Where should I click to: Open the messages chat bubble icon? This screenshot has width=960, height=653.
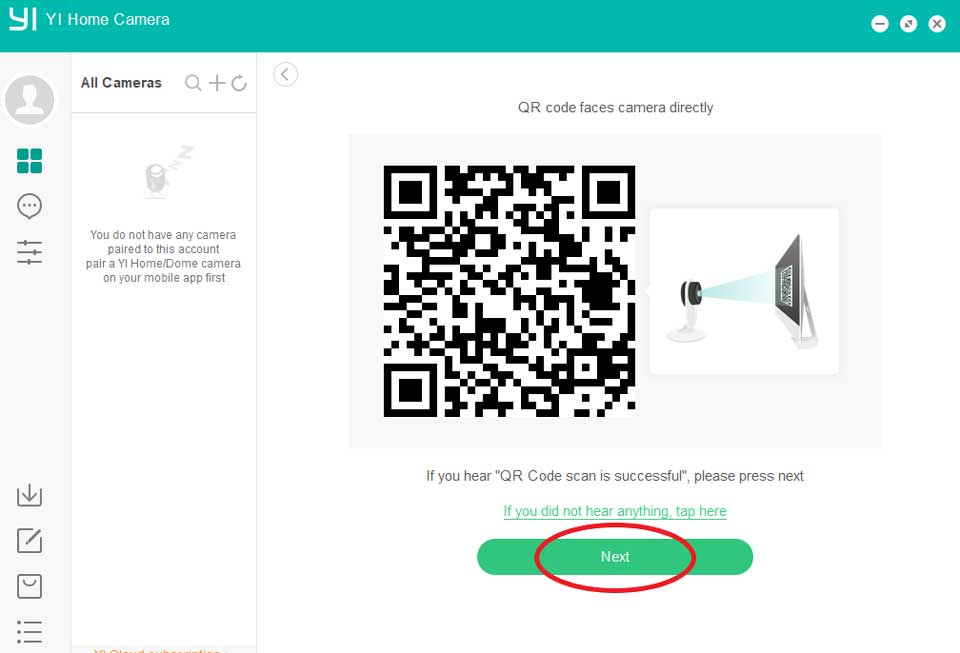(x=30, y=207)
